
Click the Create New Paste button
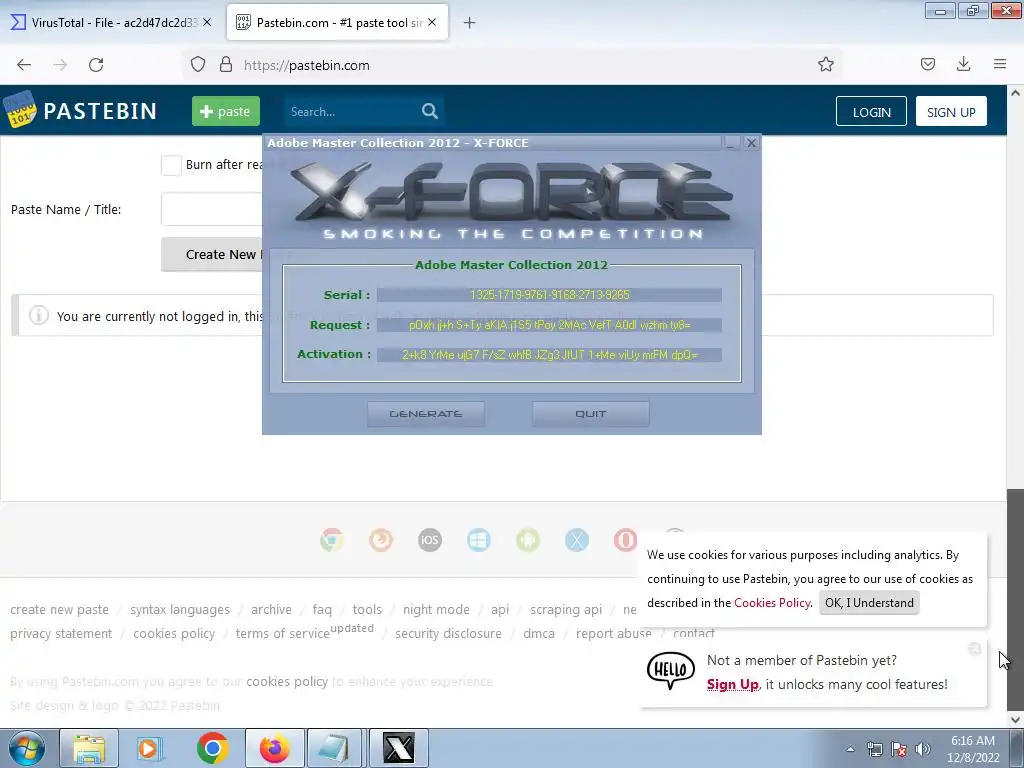[213, 255]
